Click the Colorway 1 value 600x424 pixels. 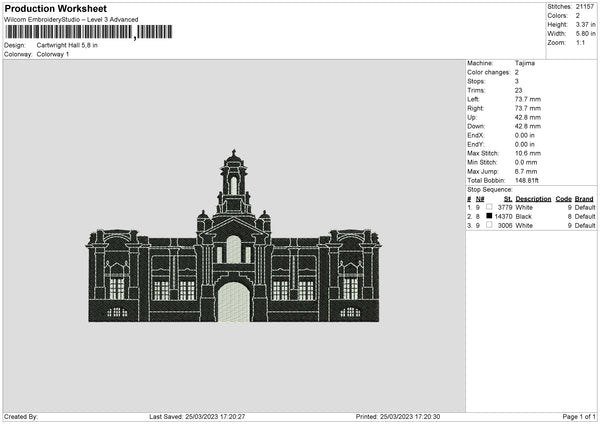pyautogui.click(x=53, y=54)
